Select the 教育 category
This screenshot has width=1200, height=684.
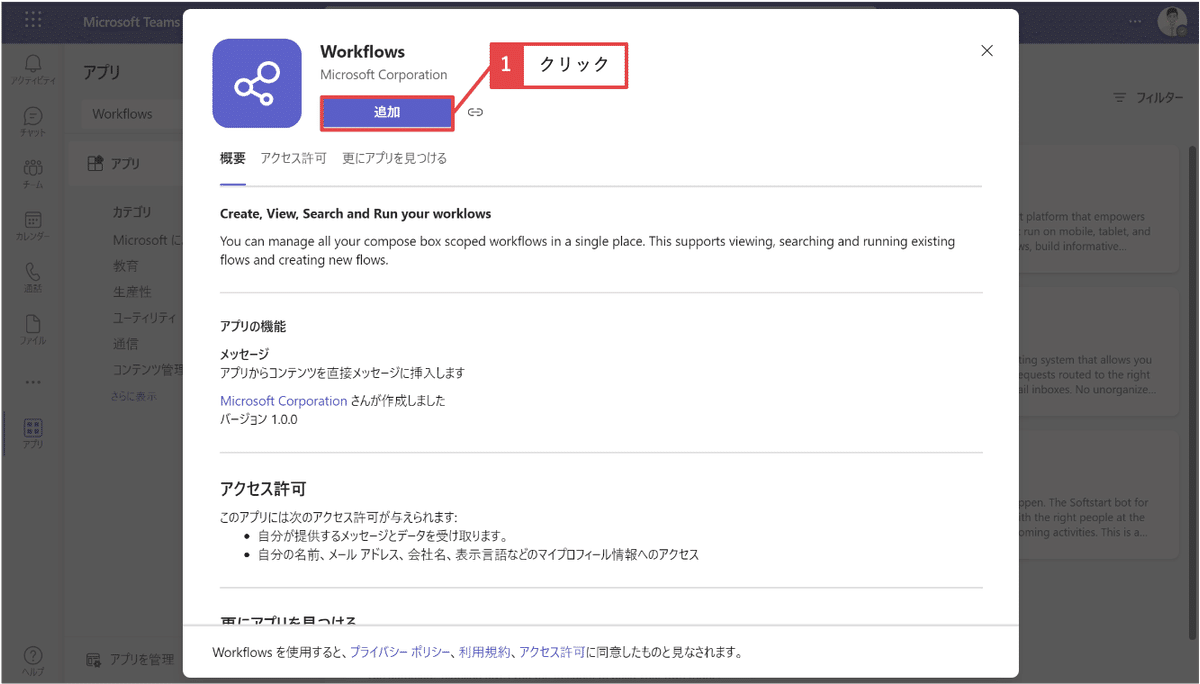point(126,266)
